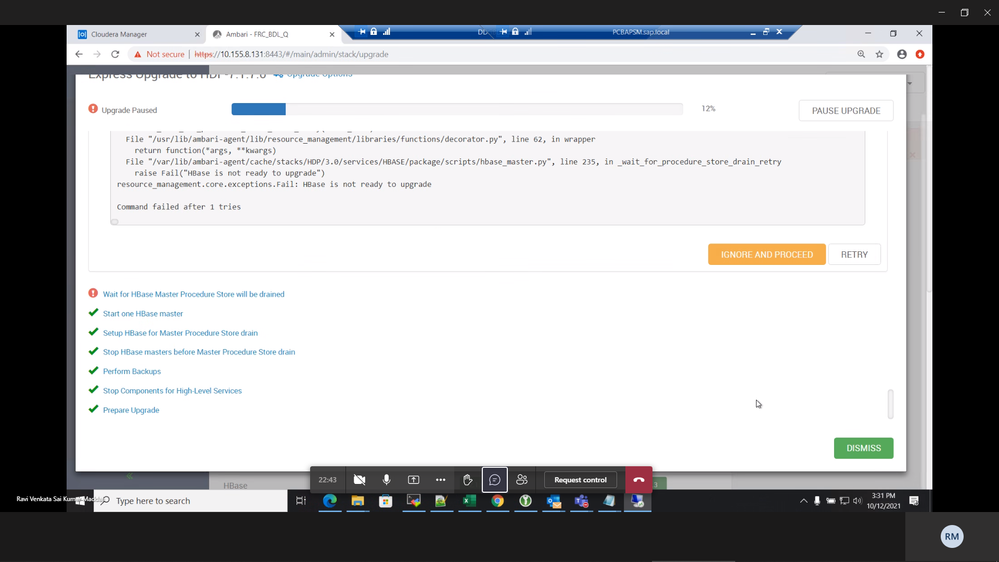Open Task View on the taskbar

[x=301, y=501]
